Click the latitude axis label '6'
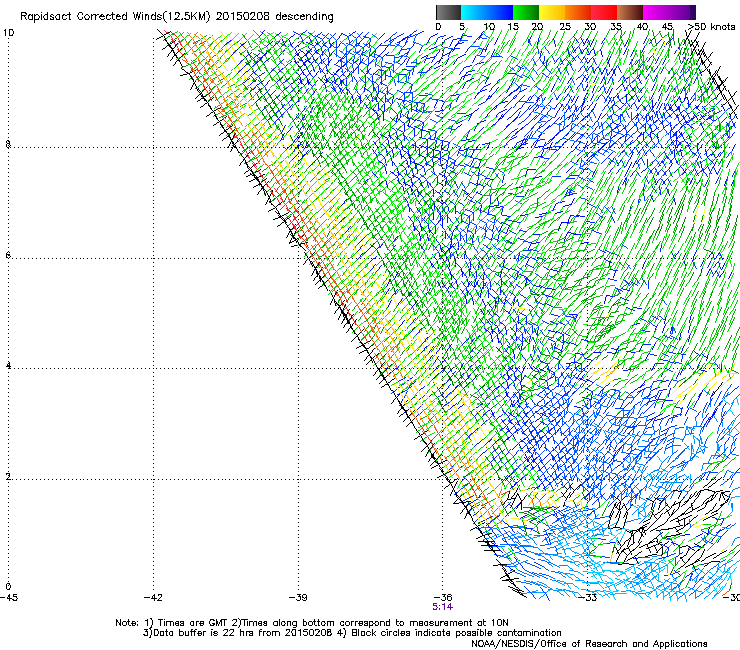The image size is (740, 650). point(8,255)
